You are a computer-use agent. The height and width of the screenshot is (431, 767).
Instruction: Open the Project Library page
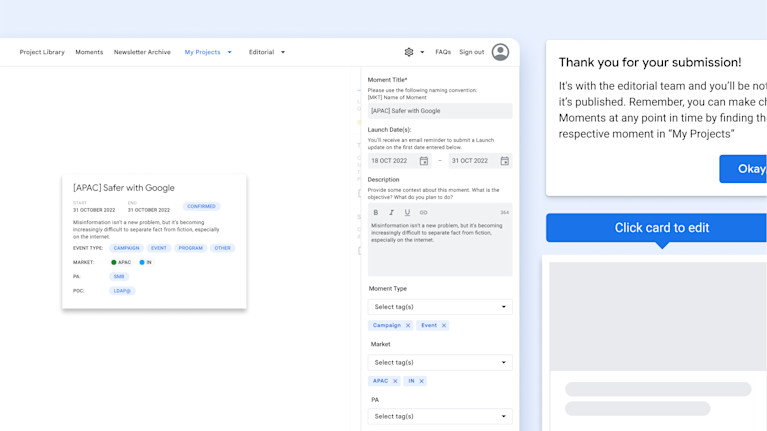(42, 52)
